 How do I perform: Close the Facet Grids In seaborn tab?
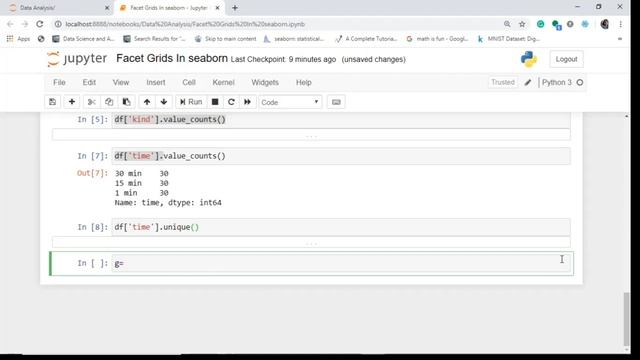click(218, 8)
